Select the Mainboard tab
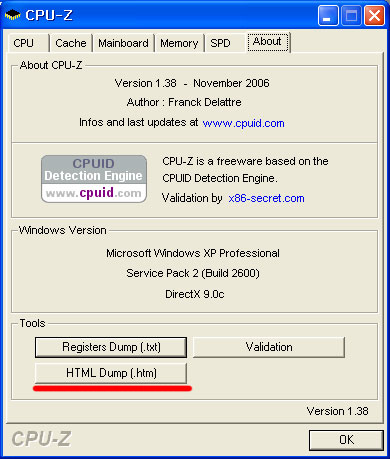 [x=123, y=43]
